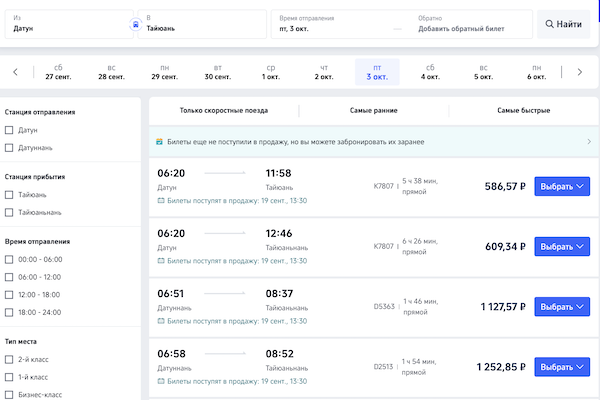This screenshot has height=400, width=600.
Task: Tick the 2-й класс seat type checkbox
Action: [10, 359]
